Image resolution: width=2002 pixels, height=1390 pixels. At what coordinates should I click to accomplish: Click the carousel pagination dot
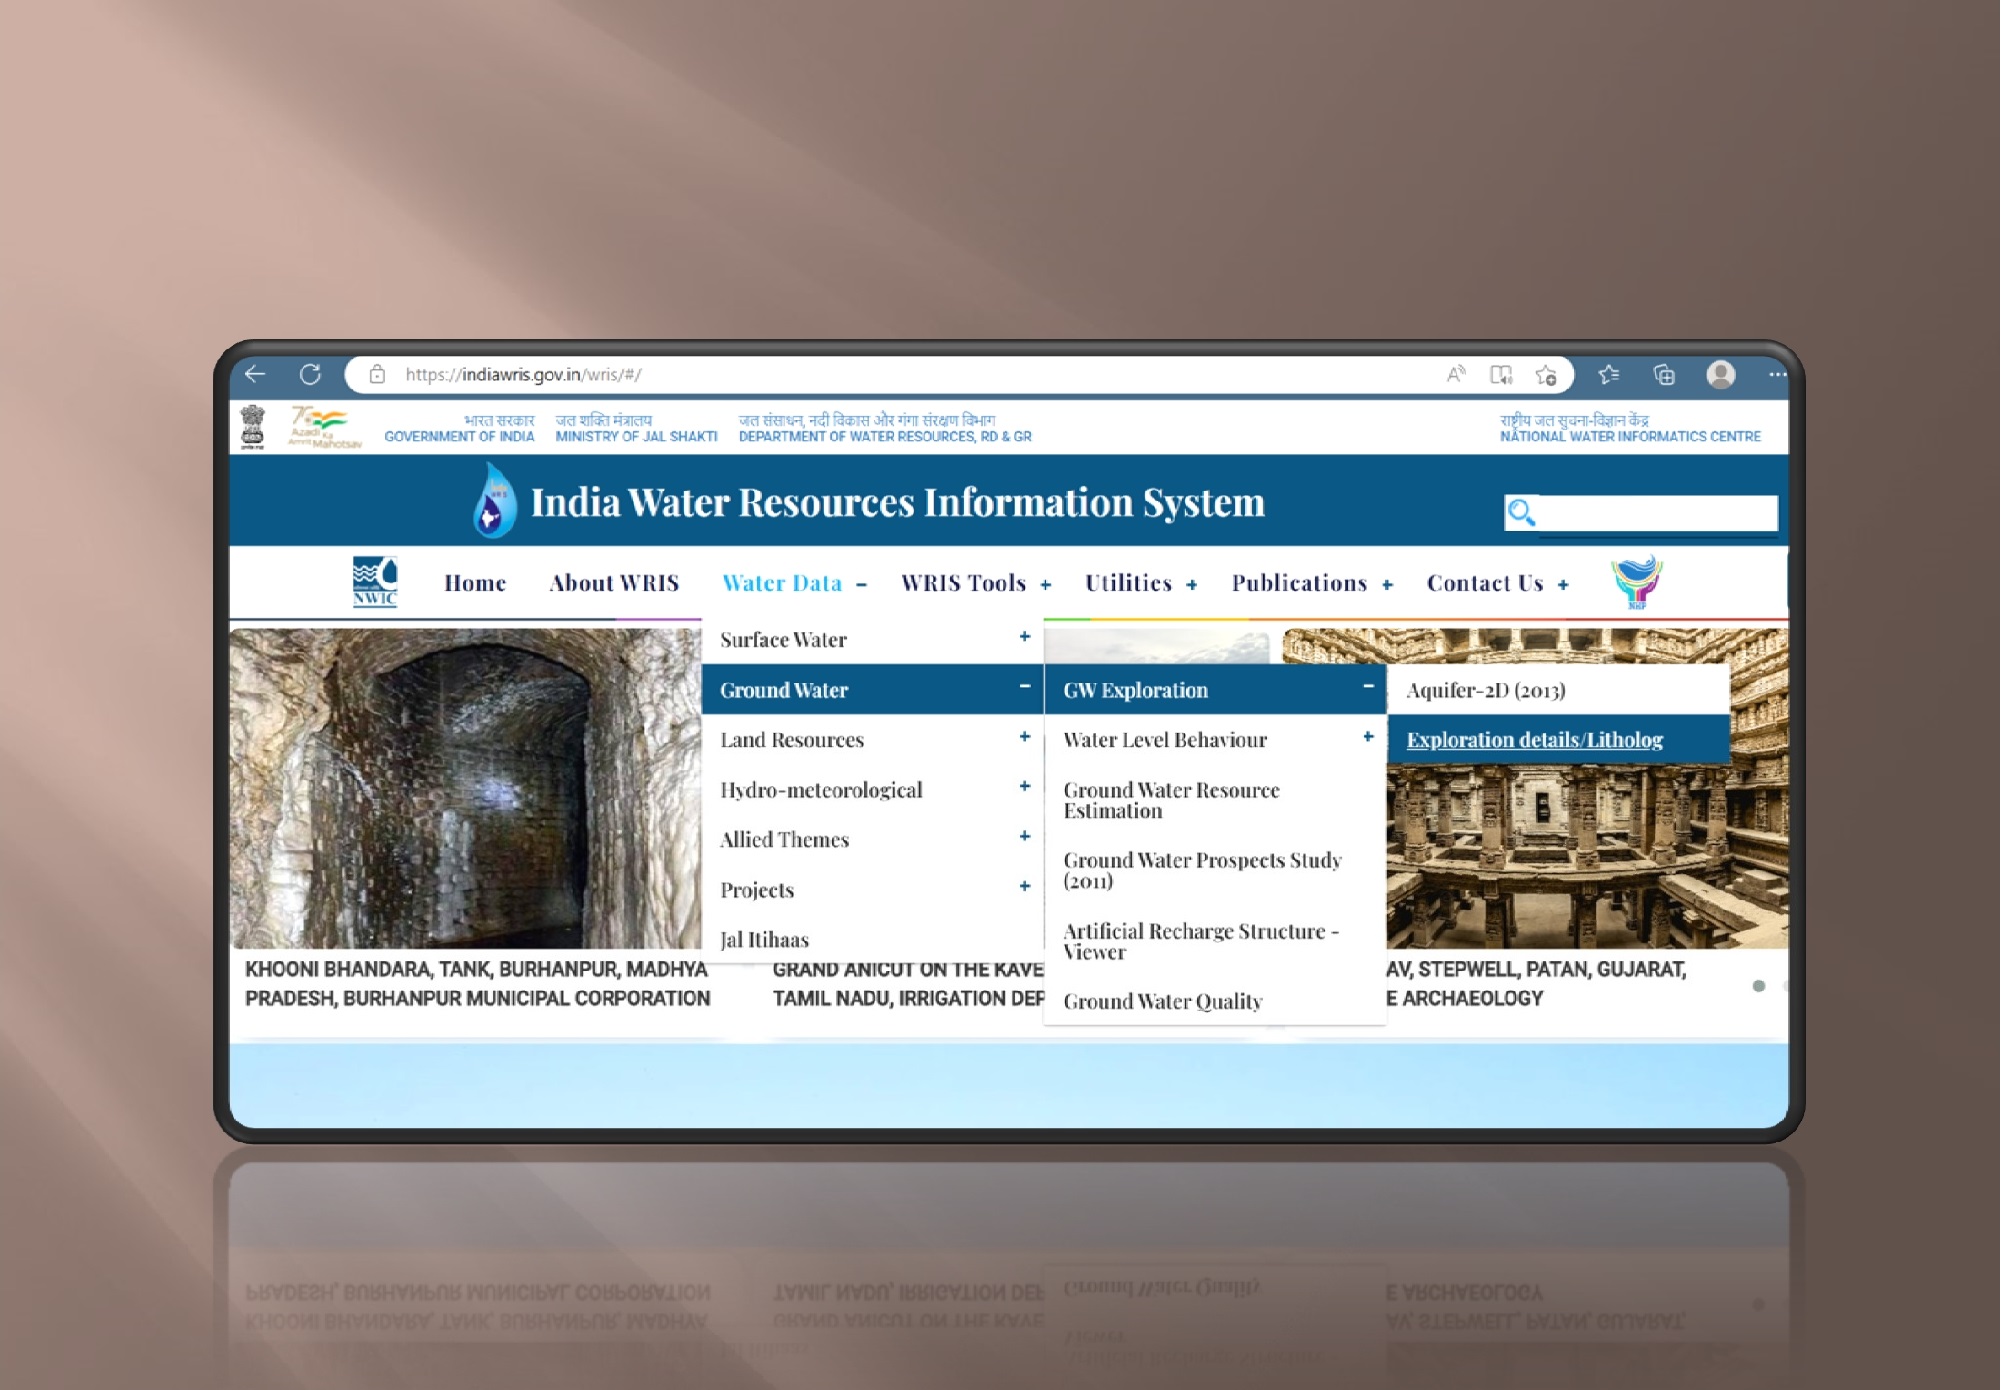pyautogui.click(x=1759, y=986)
